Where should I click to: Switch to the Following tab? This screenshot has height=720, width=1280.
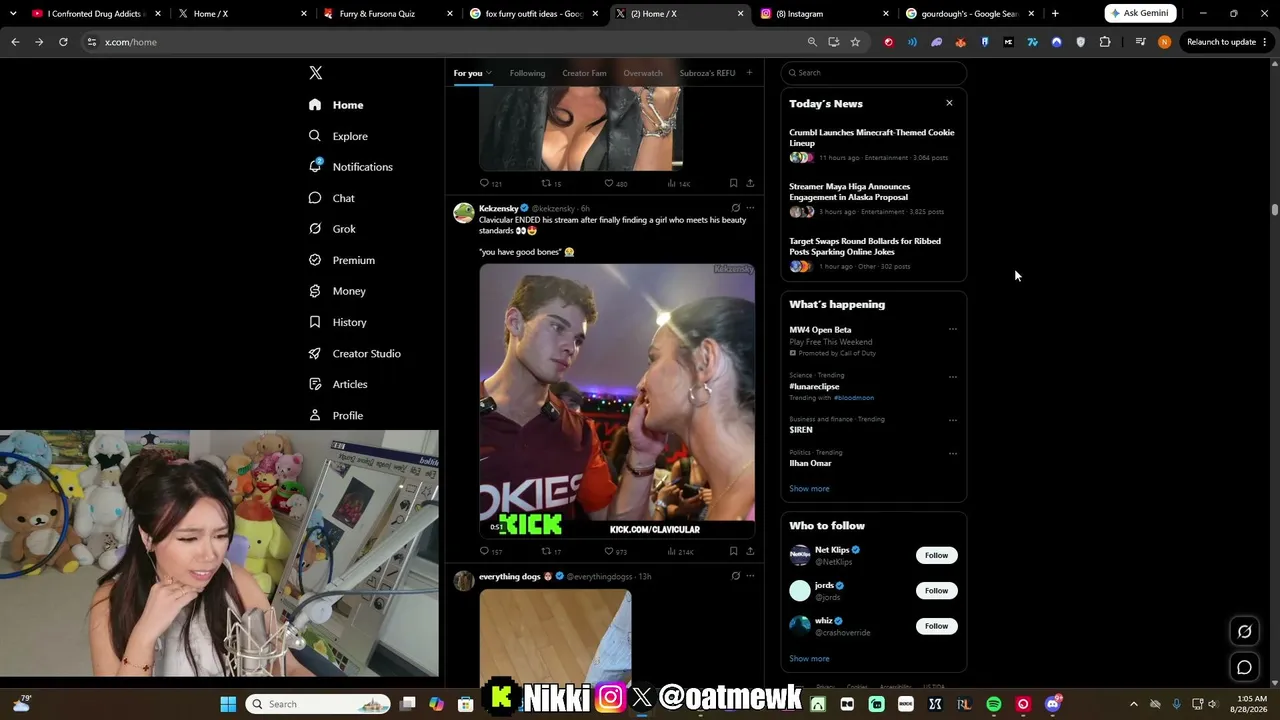click(x=527, y=73)
